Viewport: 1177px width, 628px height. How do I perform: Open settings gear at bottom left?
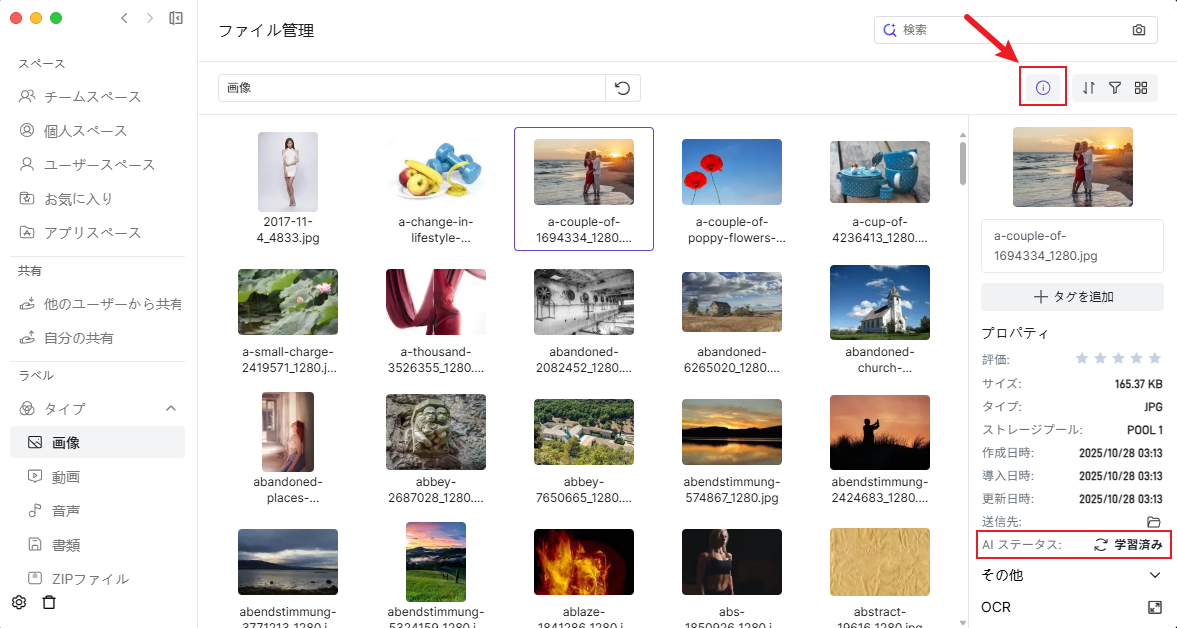pyautogui.click(x=18, y=602)
